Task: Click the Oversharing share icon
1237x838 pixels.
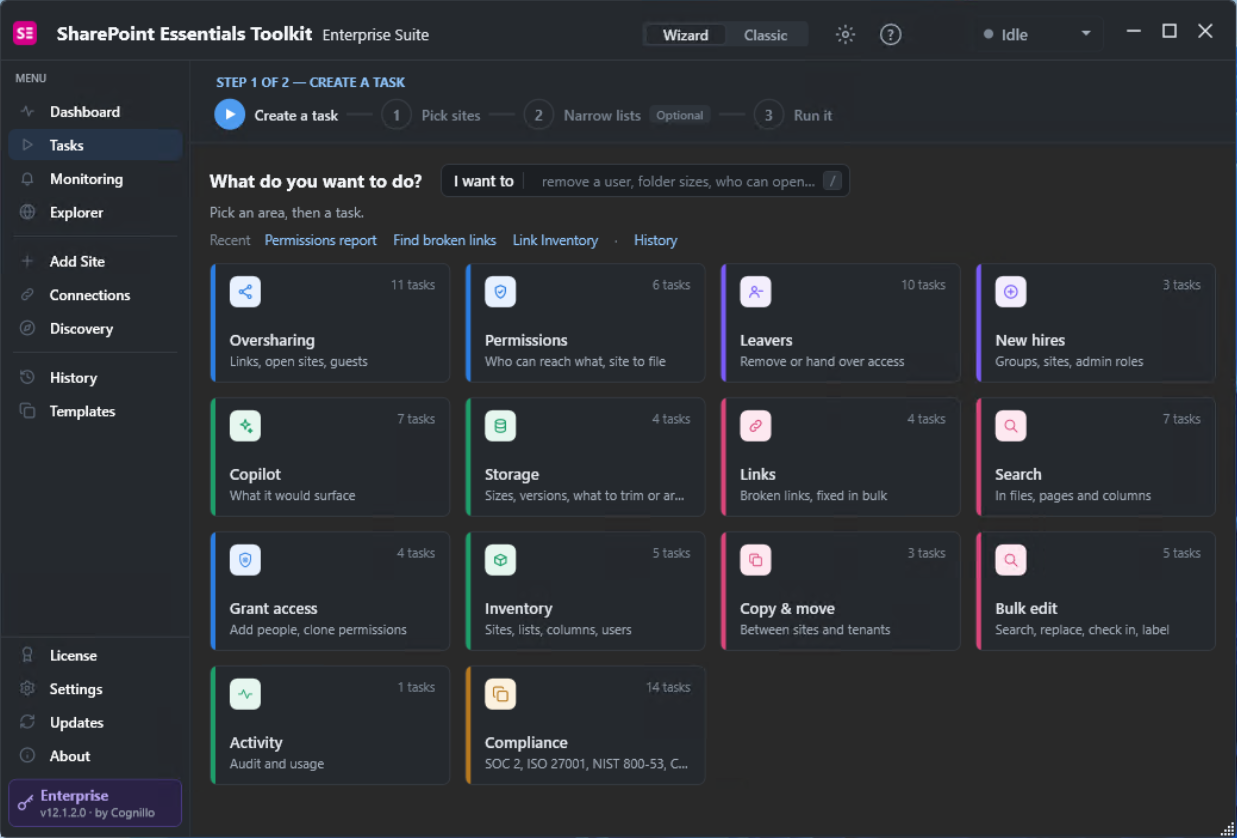Action: click(x=245, y=292)
